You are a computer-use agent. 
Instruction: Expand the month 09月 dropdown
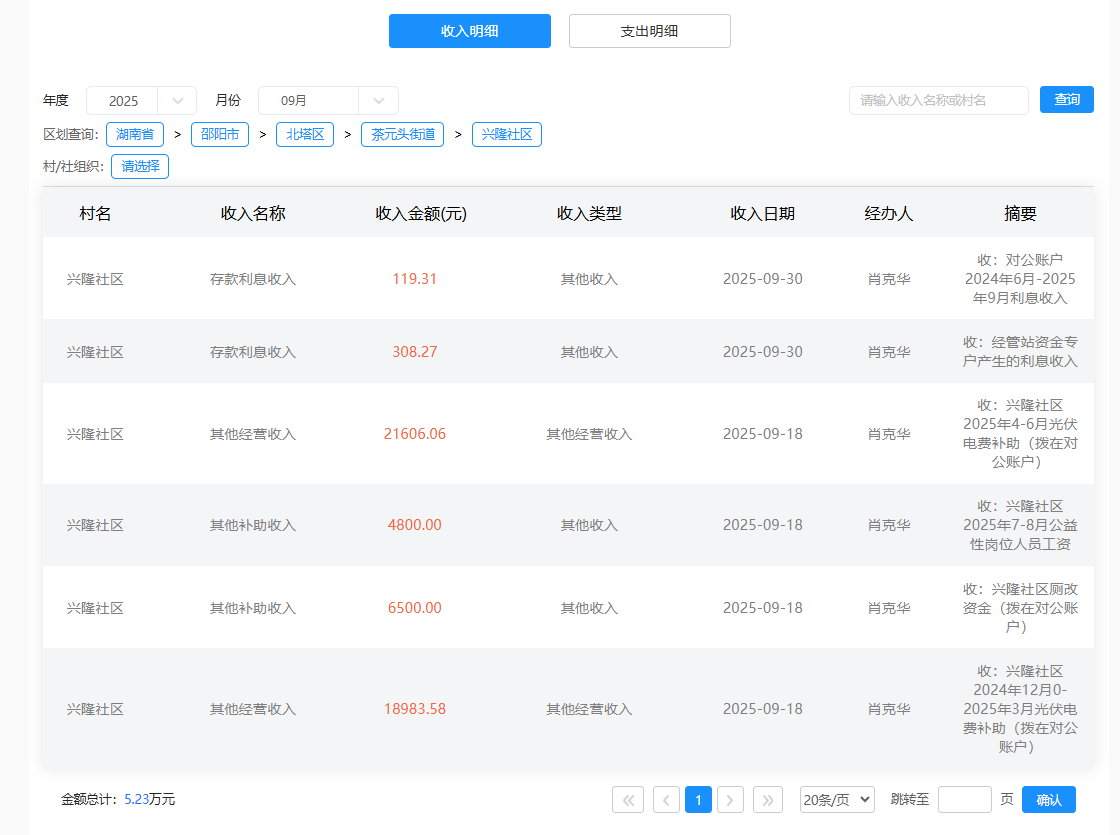(328, 101)
